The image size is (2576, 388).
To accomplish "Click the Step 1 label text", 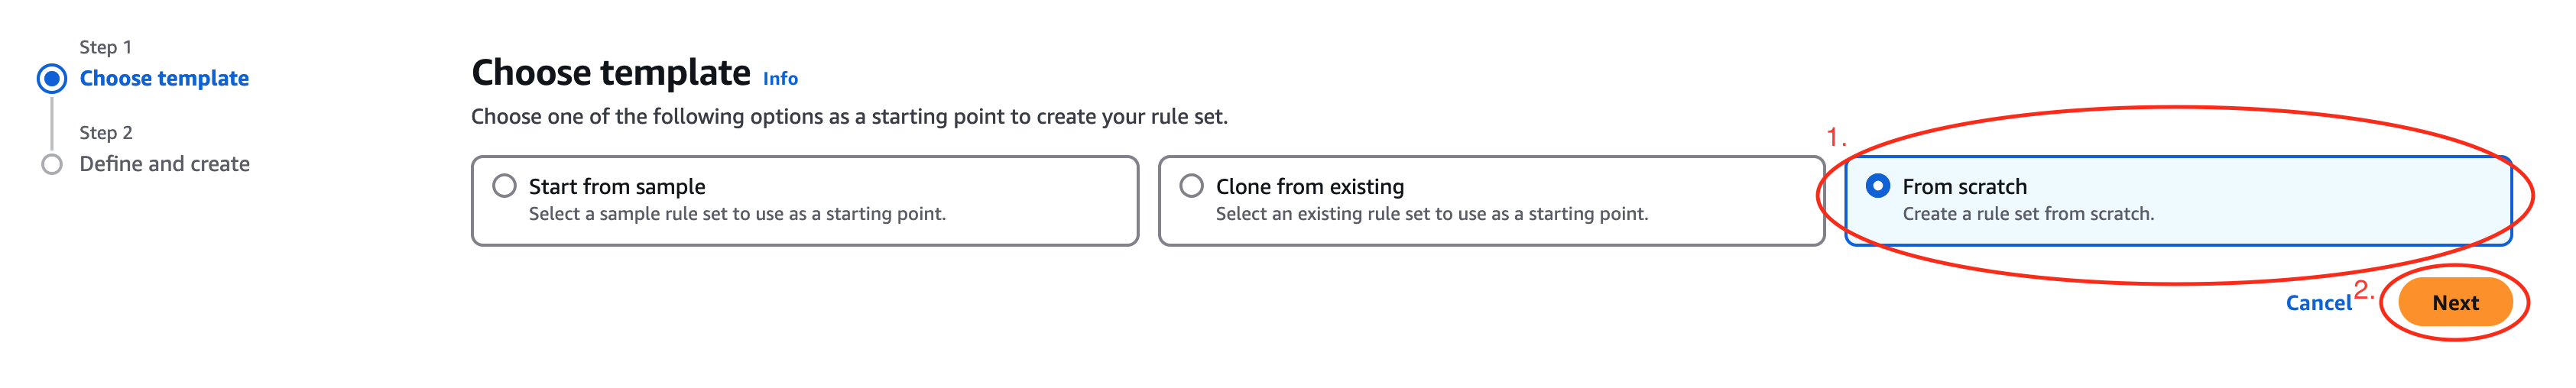I will click(x=105, y=47).
